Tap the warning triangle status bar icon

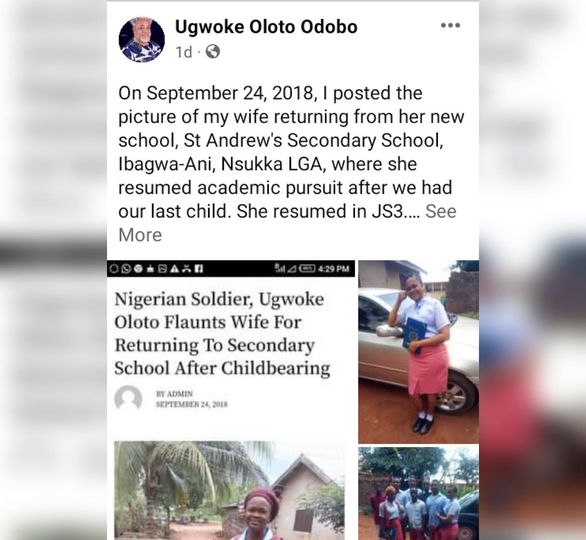tap(174, 269)
